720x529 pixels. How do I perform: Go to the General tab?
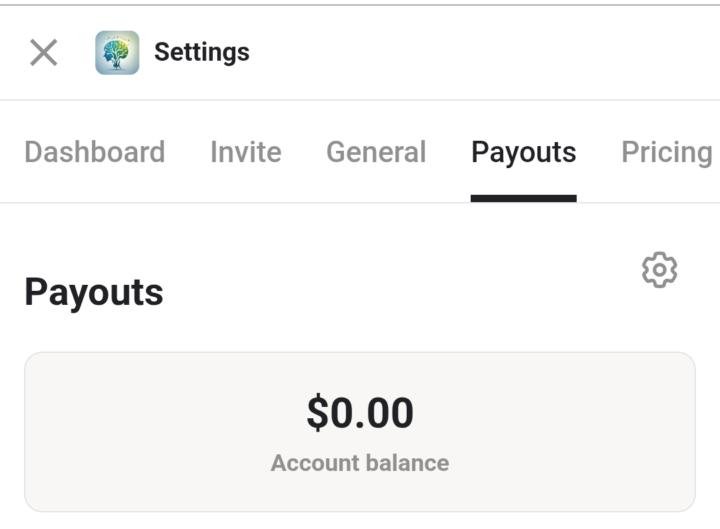[376, 152]
